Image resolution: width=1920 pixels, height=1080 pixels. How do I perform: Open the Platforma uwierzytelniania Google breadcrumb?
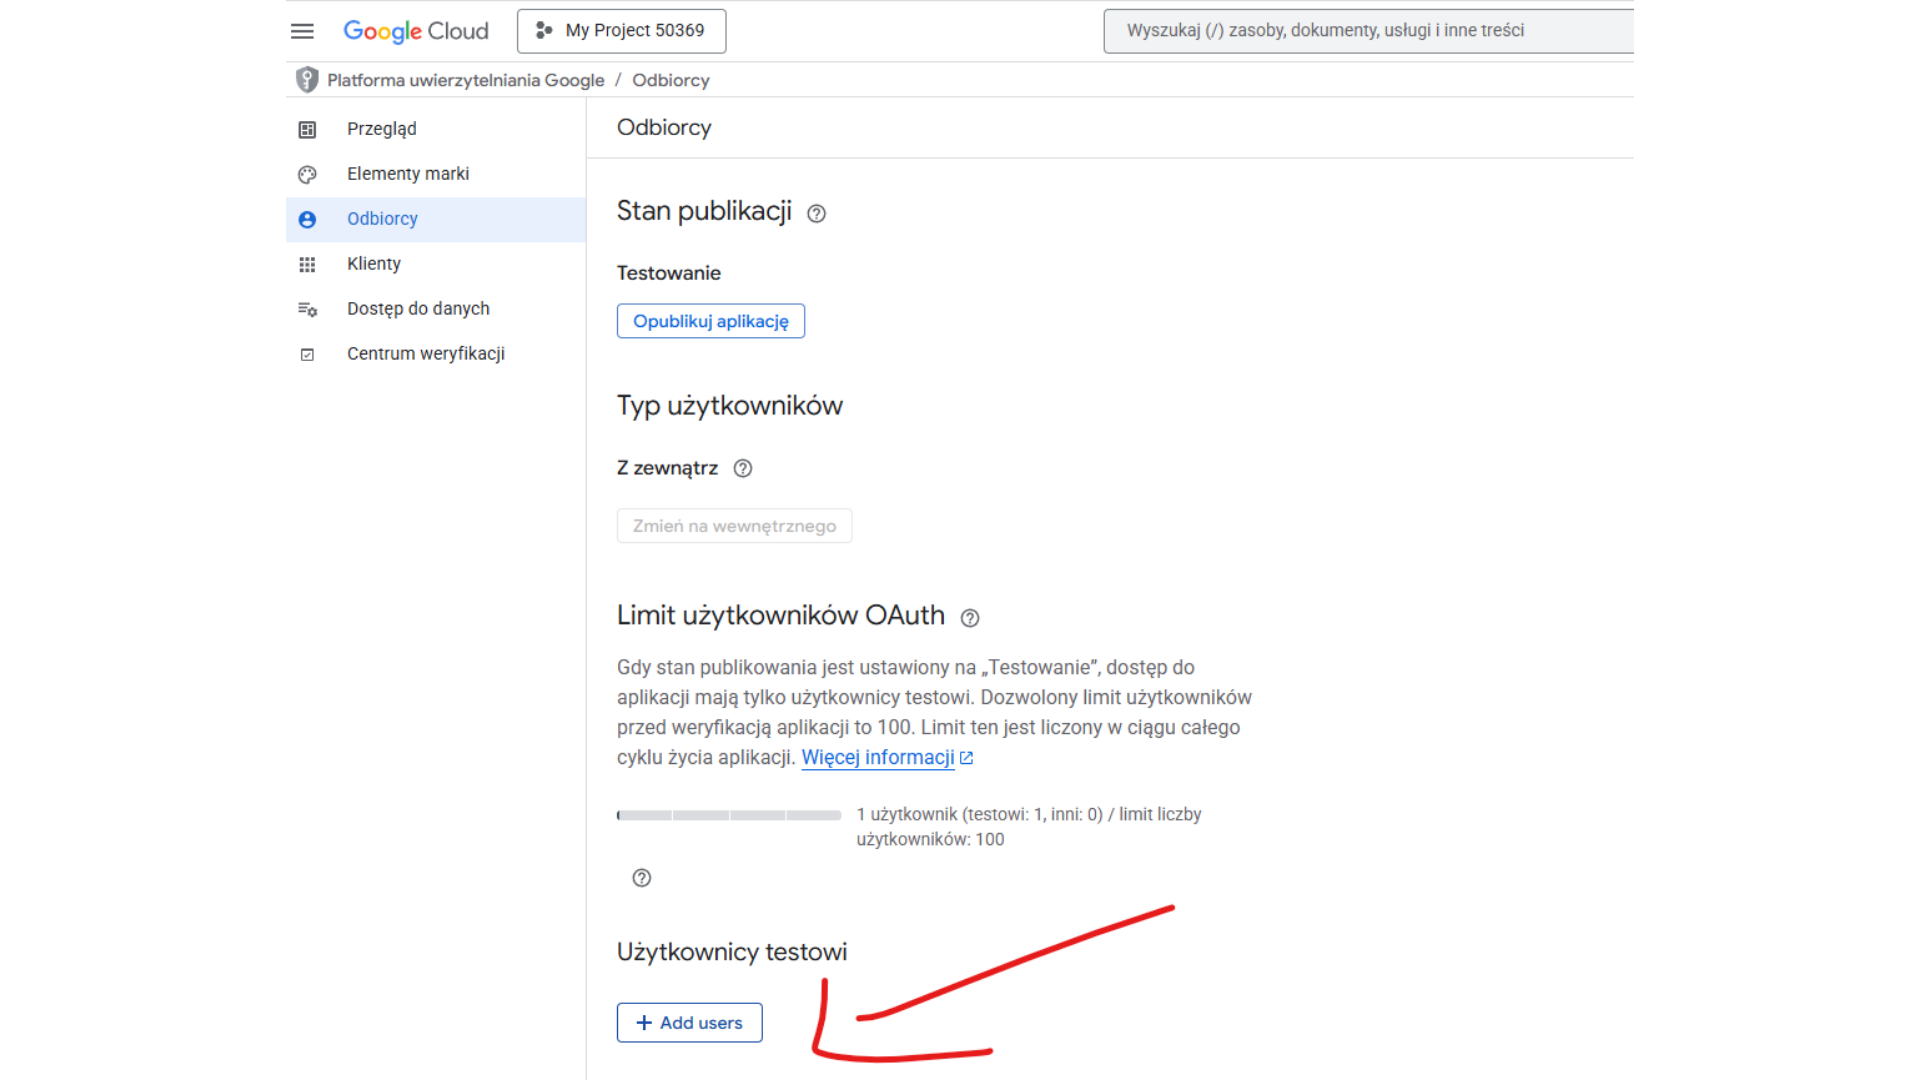tap(466, 80)
